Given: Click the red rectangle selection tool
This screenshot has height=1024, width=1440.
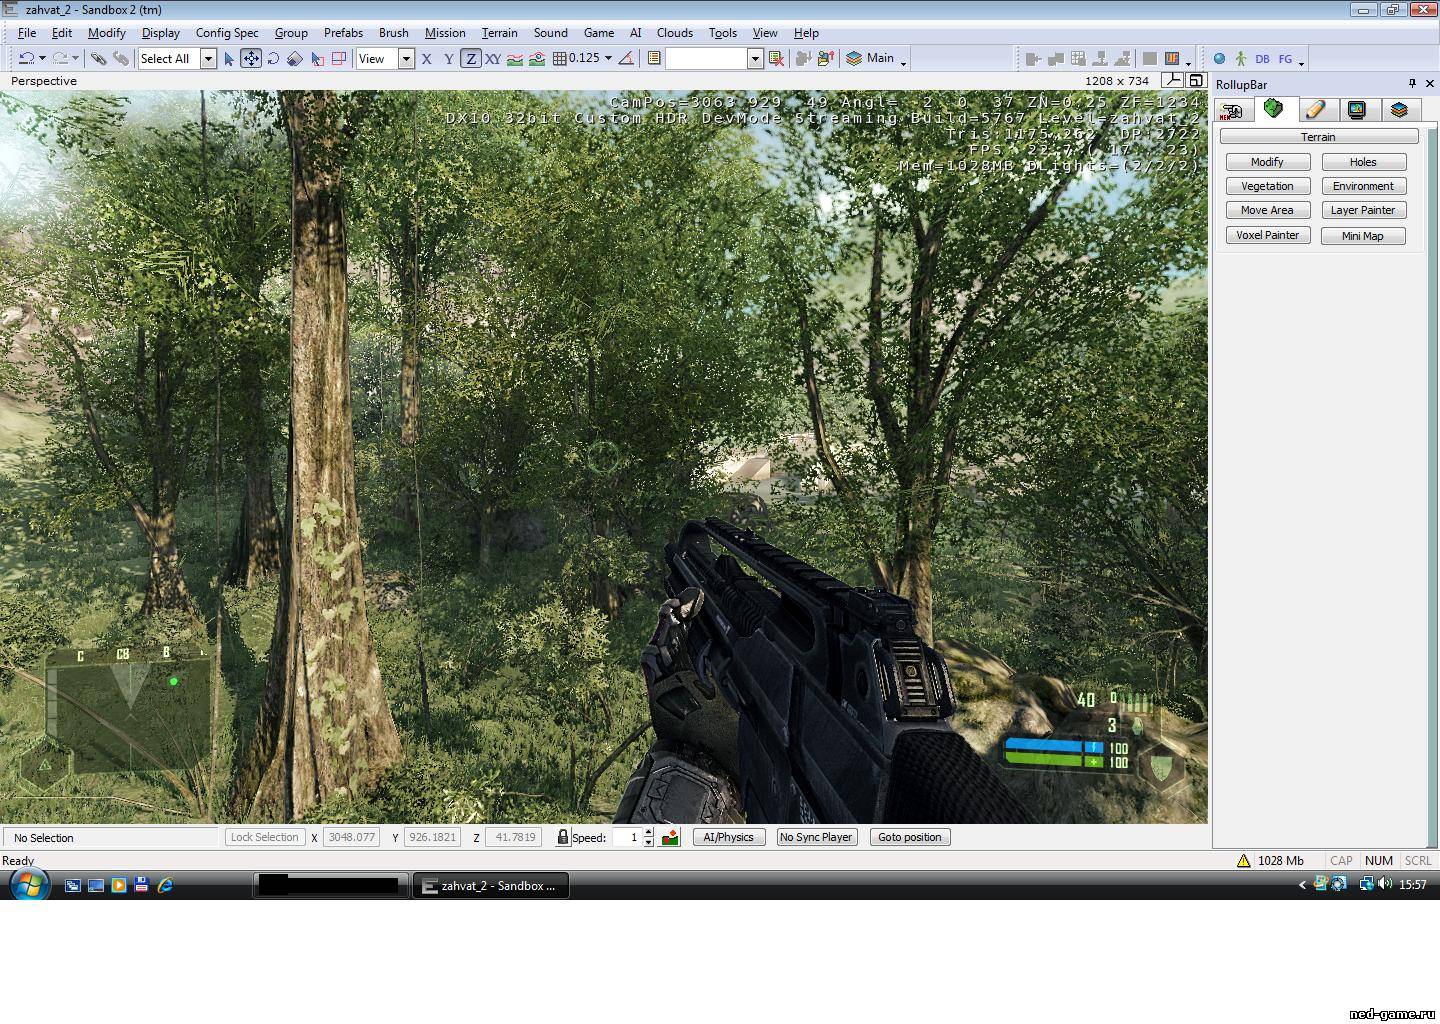Looking at the screenshot, I should (339, 59).
